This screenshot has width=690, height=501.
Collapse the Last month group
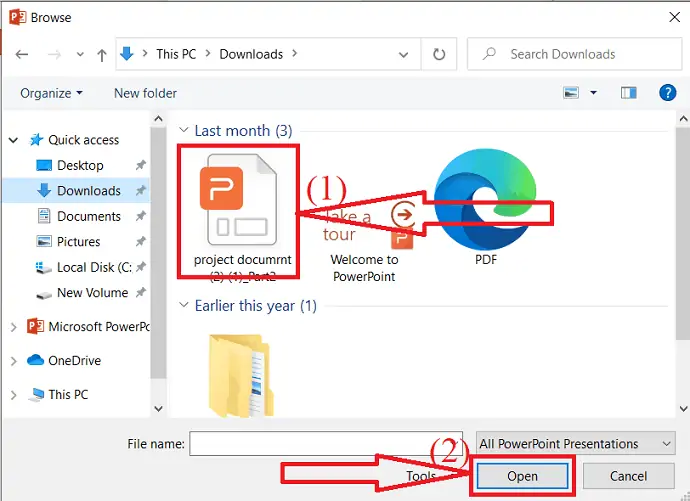pyautogui.click(x=184, y=131)
